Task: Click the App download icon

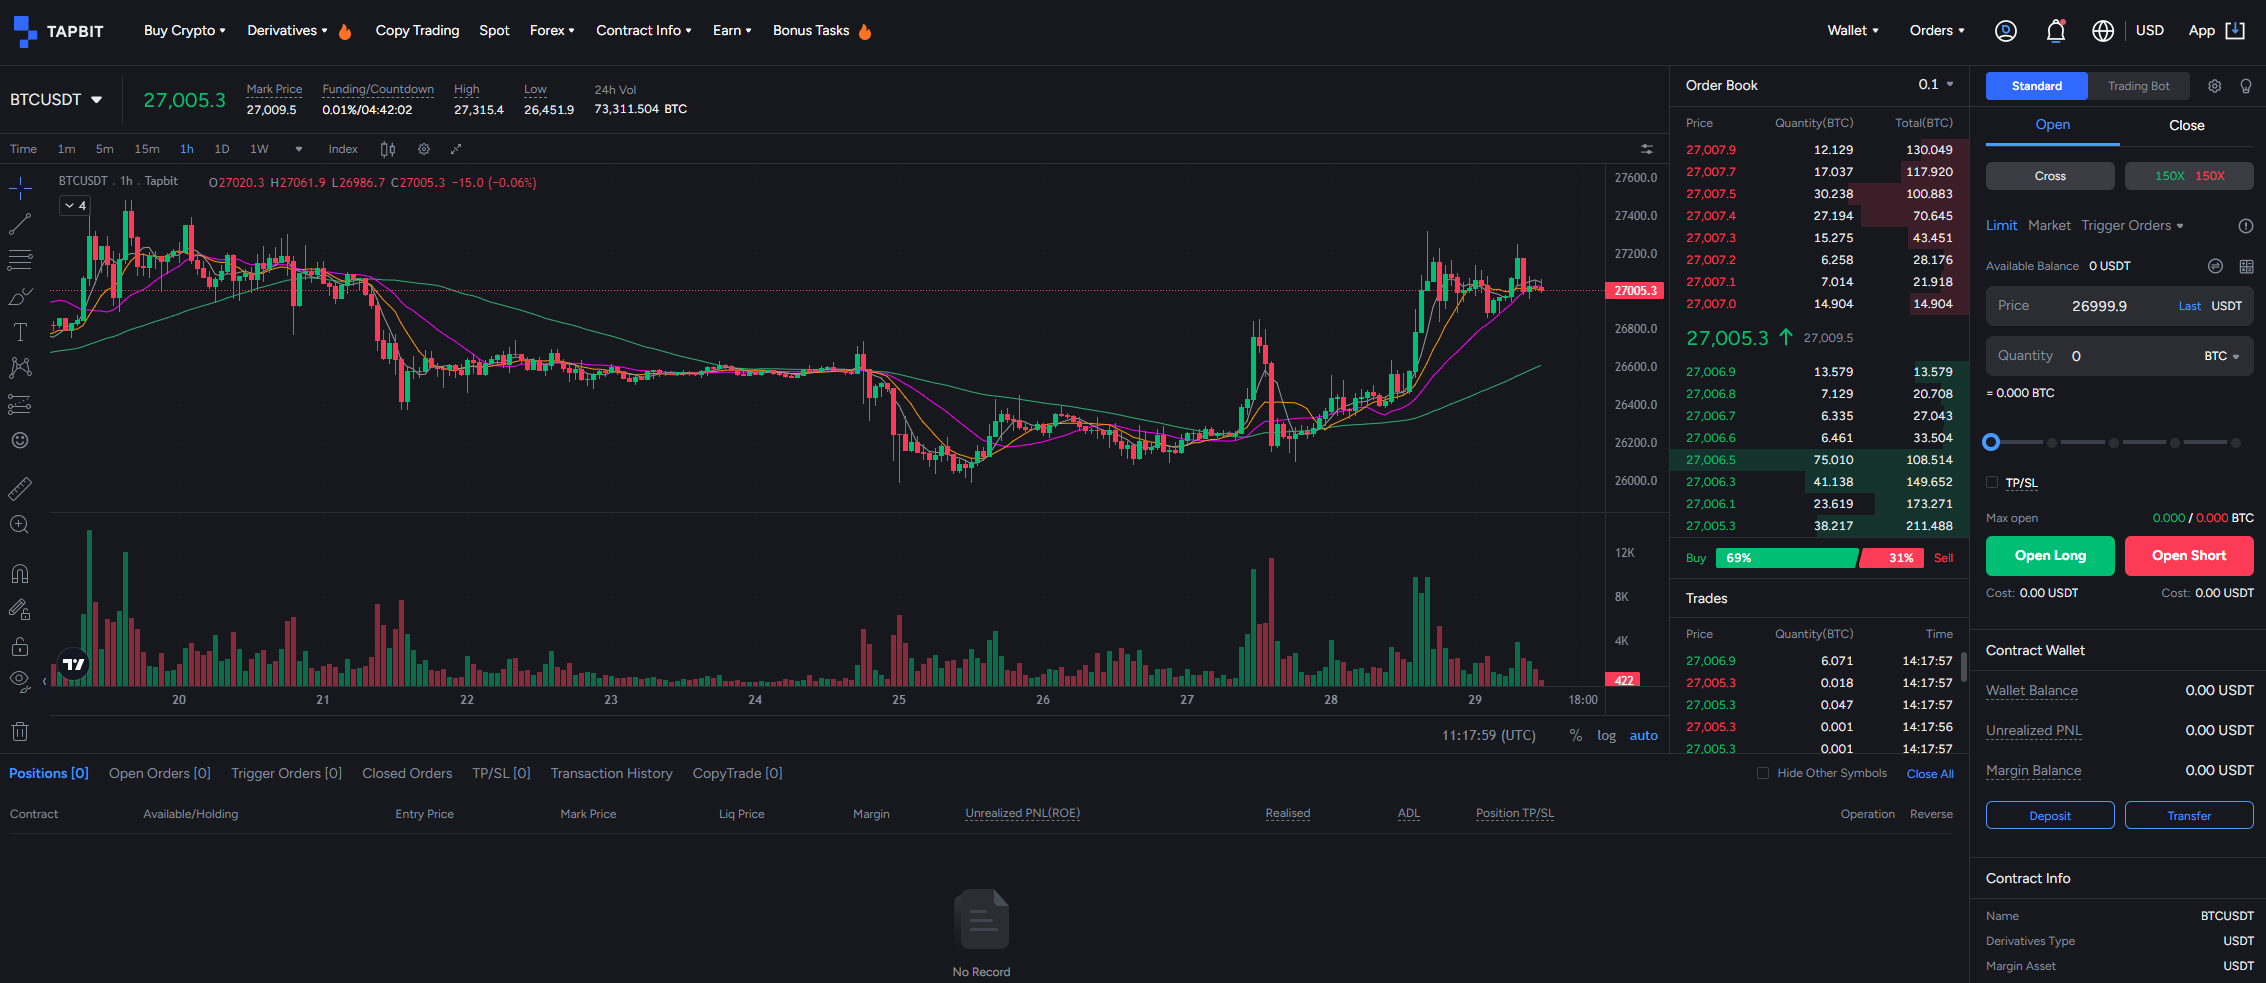Action: tap(2235, 31)
